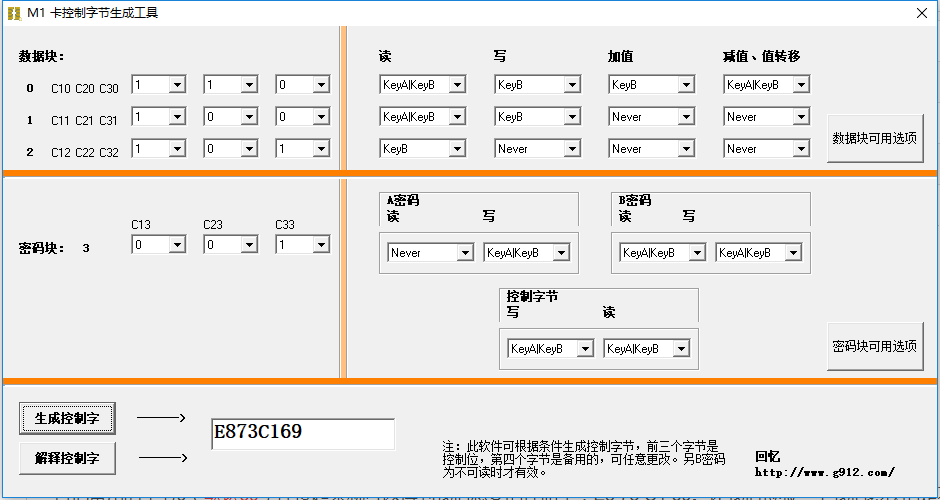
Task: Expand block 2 decrement Never dropdown
Action: pos(801,148)
